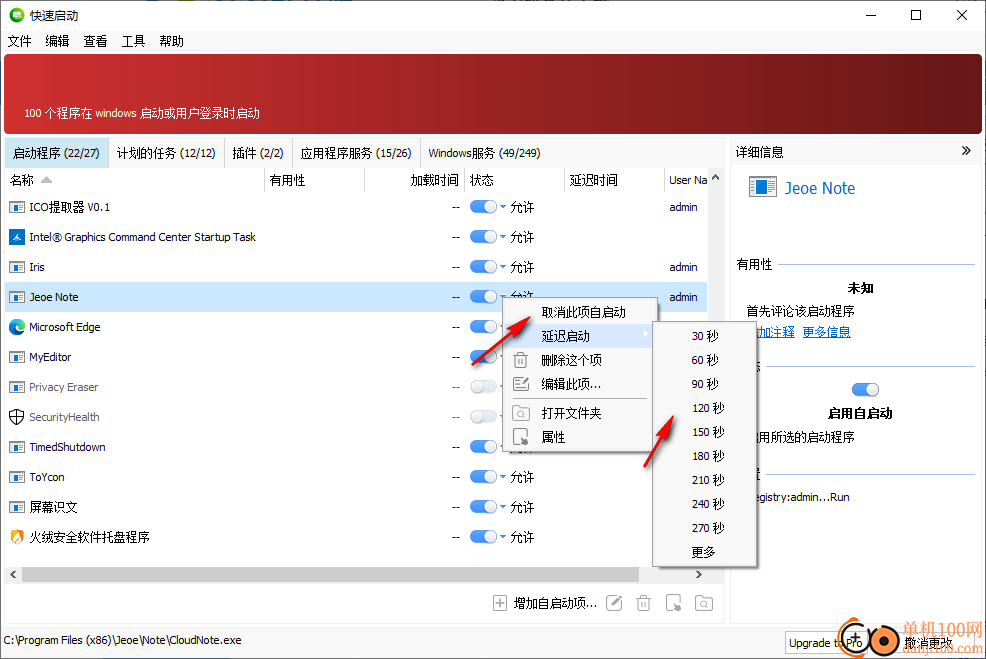Choose 属性 from context menu
This screenshot has height=659, width=986.
580,438
